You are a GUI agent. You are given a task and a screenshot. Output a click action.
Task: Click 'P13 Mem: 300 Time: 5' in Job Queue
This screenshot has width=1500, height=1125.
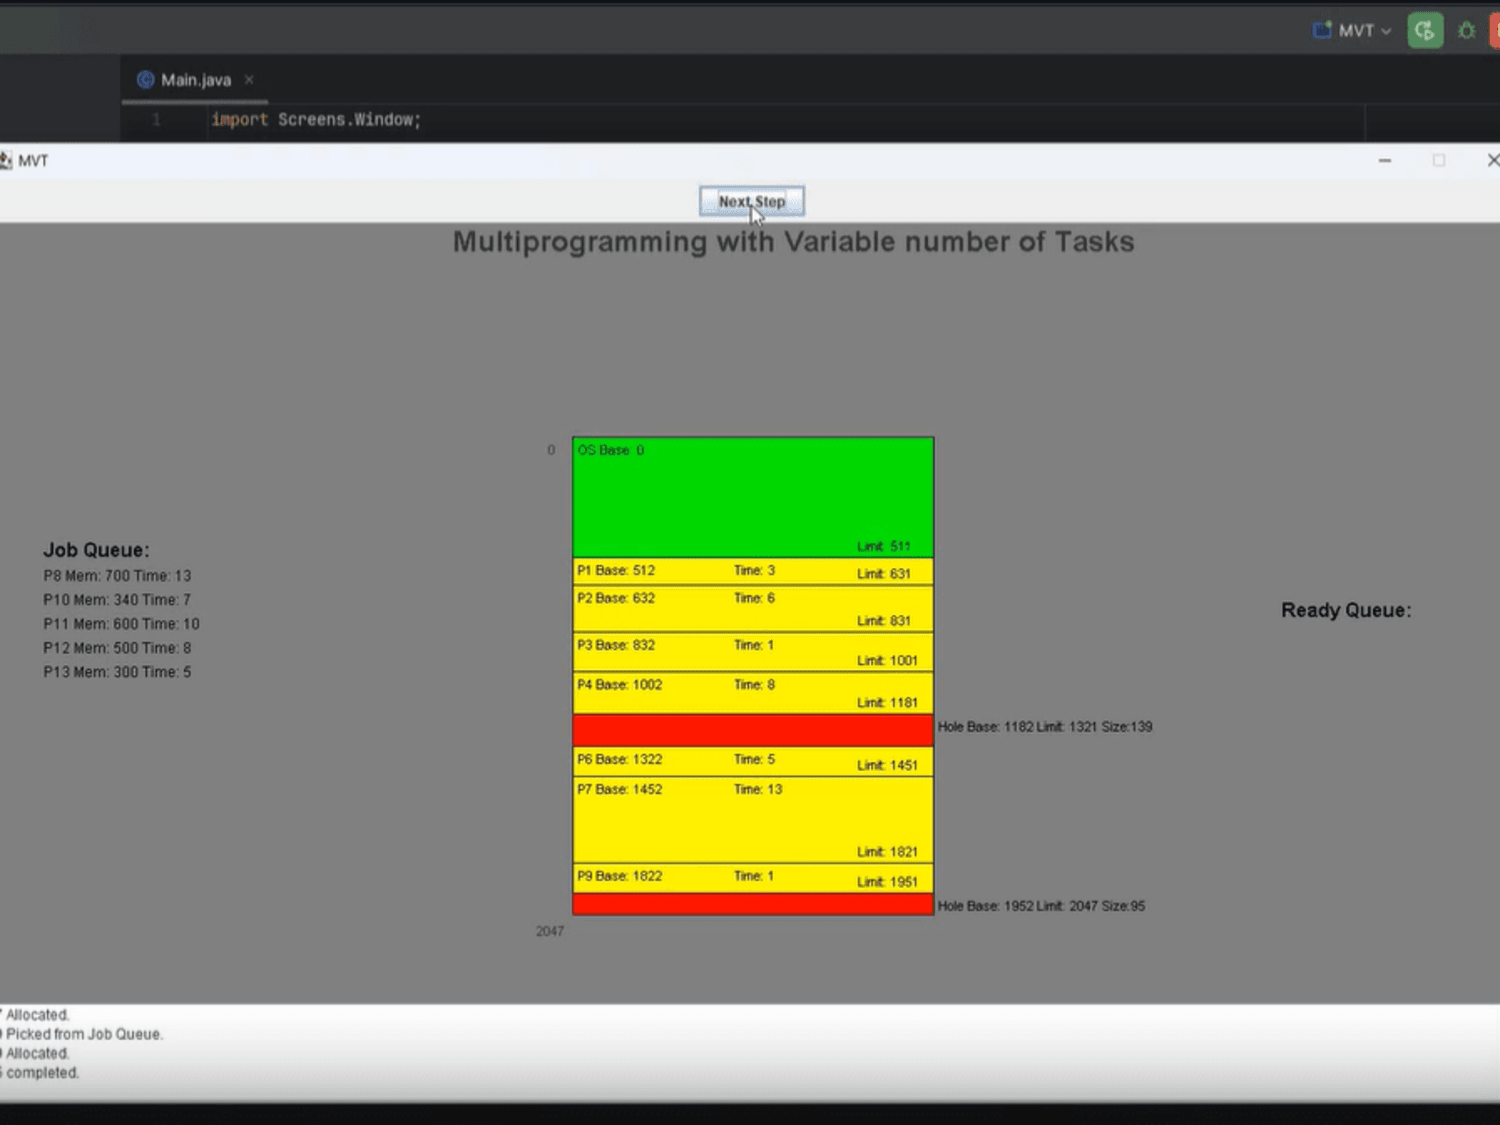tap(117, 672)
